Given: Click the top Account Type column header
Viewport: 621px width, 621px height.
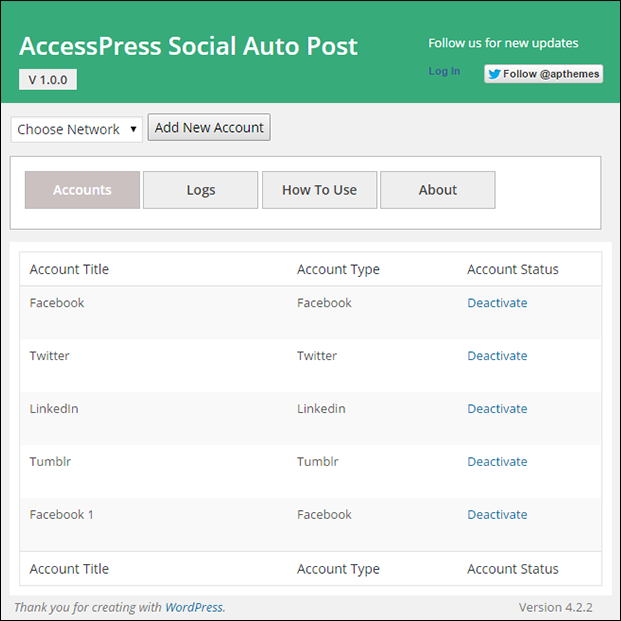Looking at the screenshot, I should click(x=339, y=269).
